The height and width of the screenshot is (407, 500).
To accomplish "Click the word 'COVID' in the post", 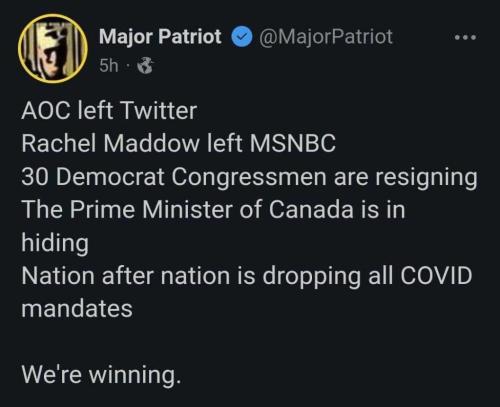I will point(436,276).
